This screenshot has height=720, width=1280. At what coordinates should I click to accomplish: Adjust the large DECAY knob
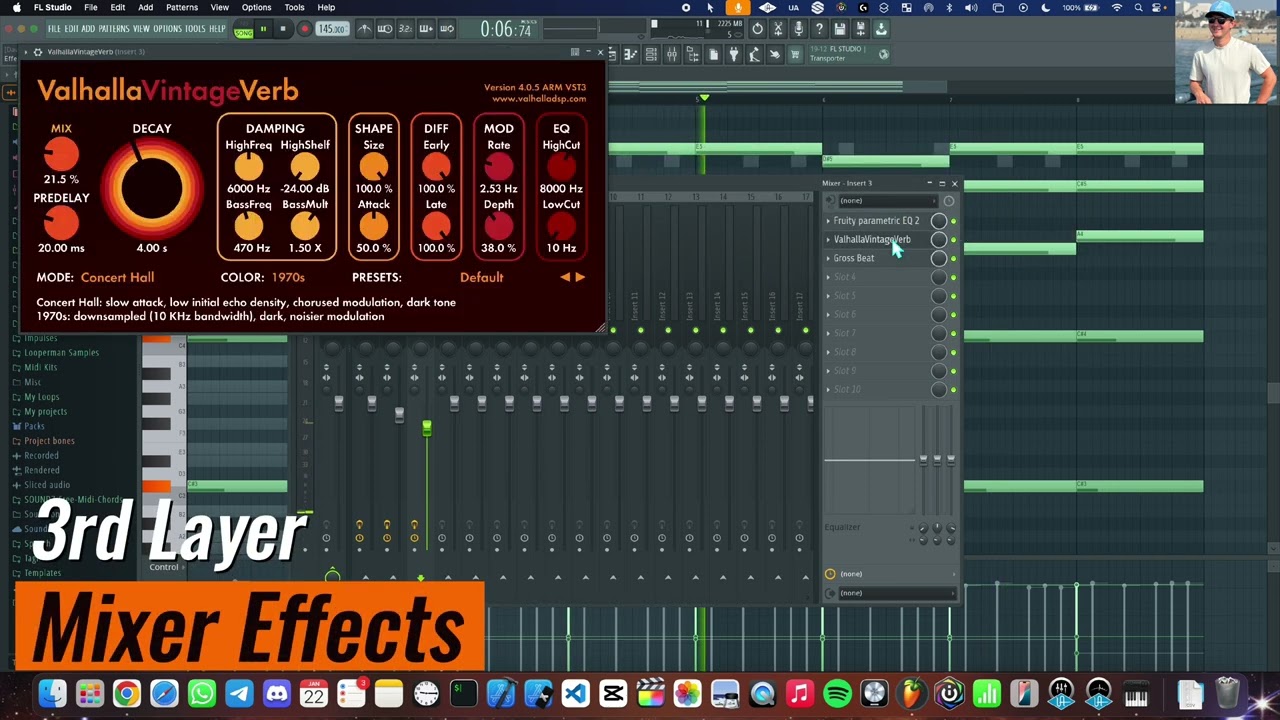click(152, 187)
